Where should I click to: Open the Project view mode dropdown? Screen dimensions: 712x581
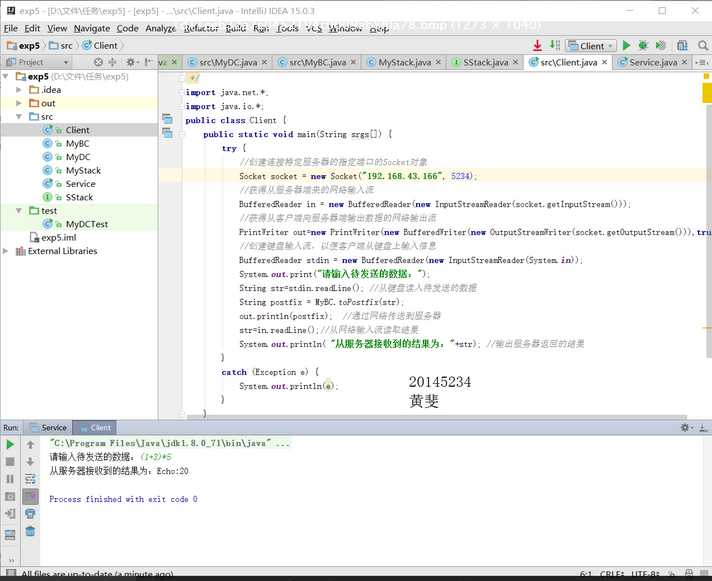[38, 62]
